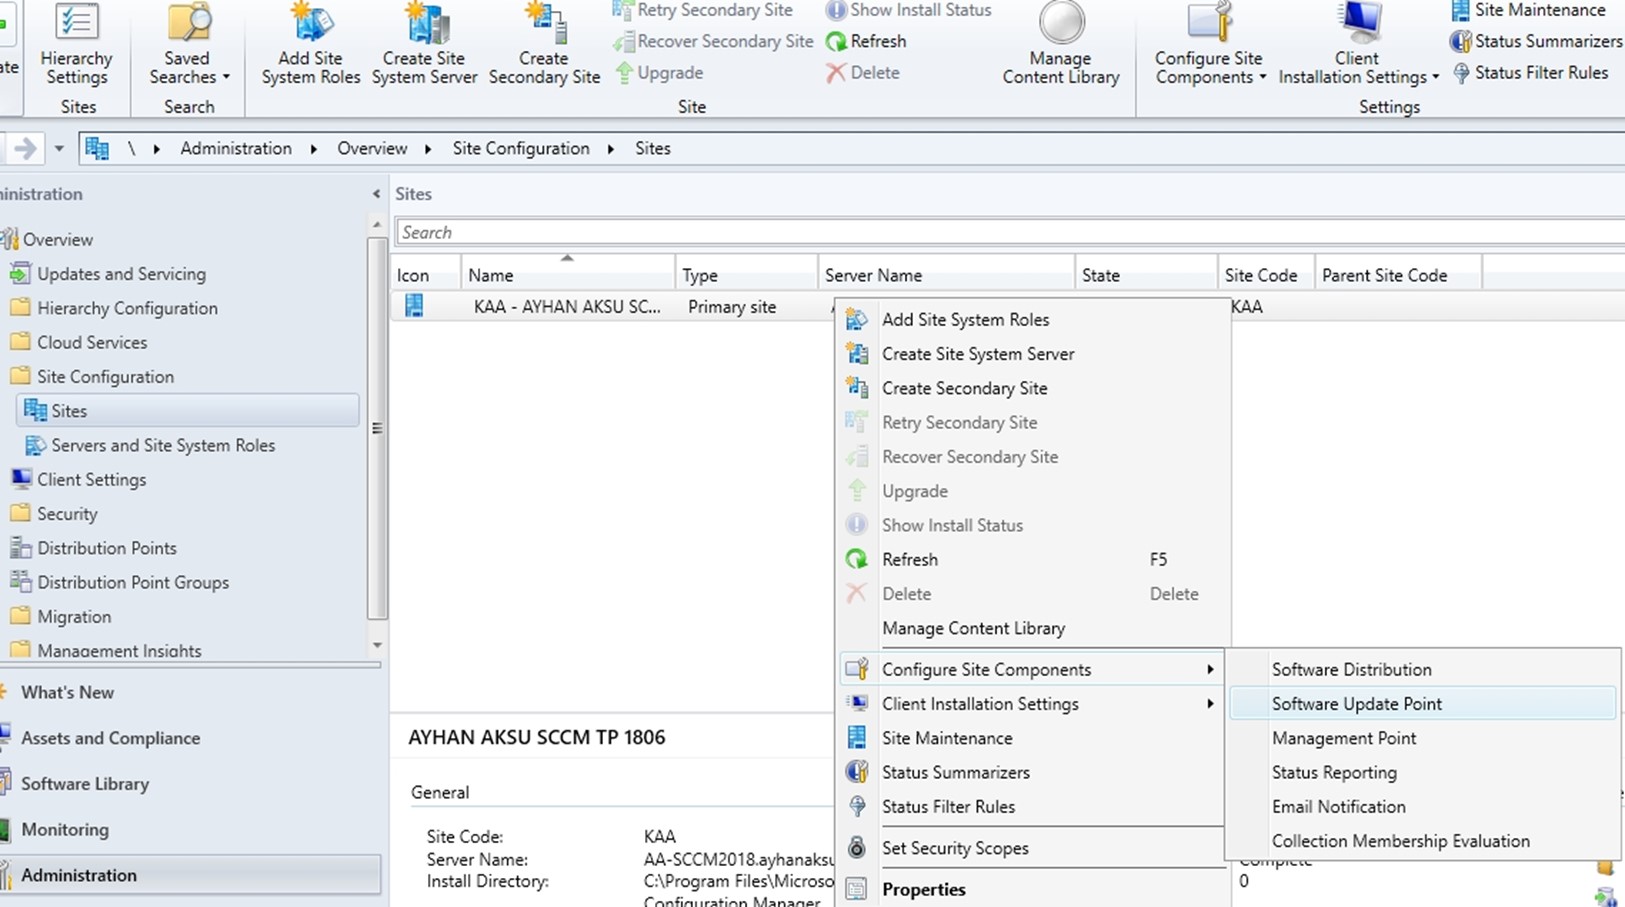Click Status Summarizers in ribbon
Viewport: 1625px width, 907px height.
(1536, 41)
